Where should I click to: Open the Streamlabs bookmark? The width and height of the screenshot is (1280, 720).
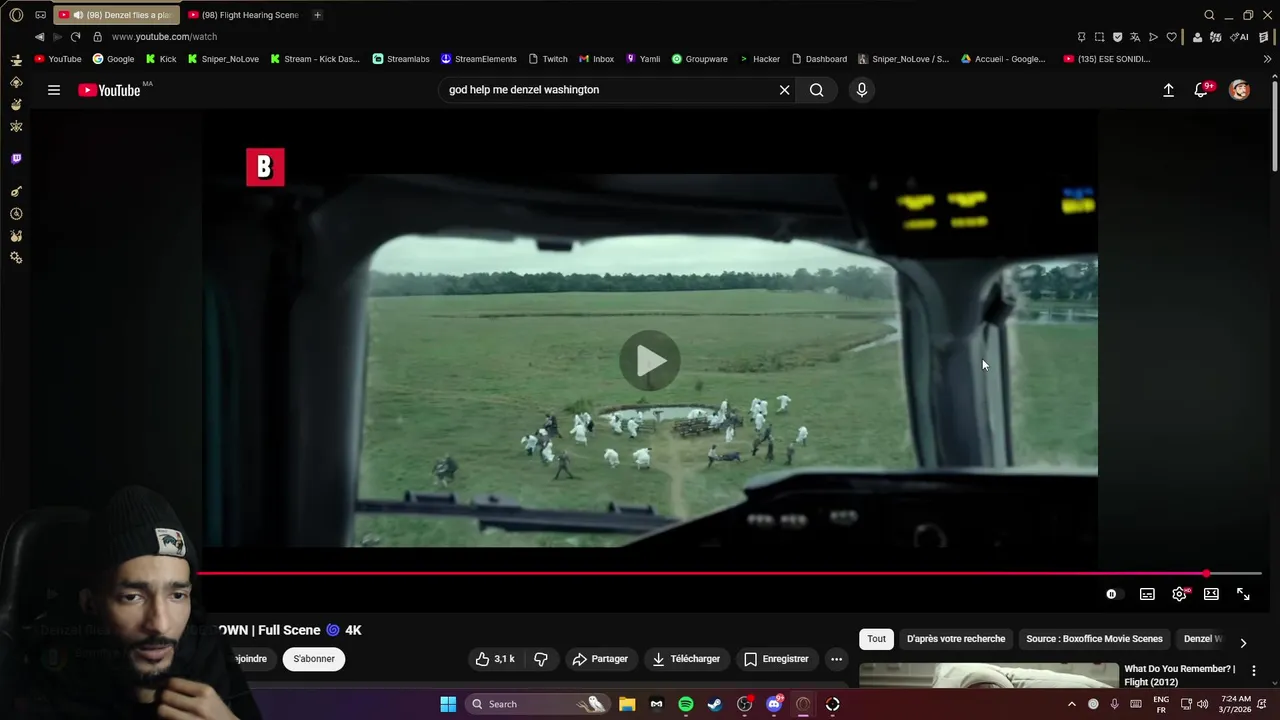coord(401,59)
